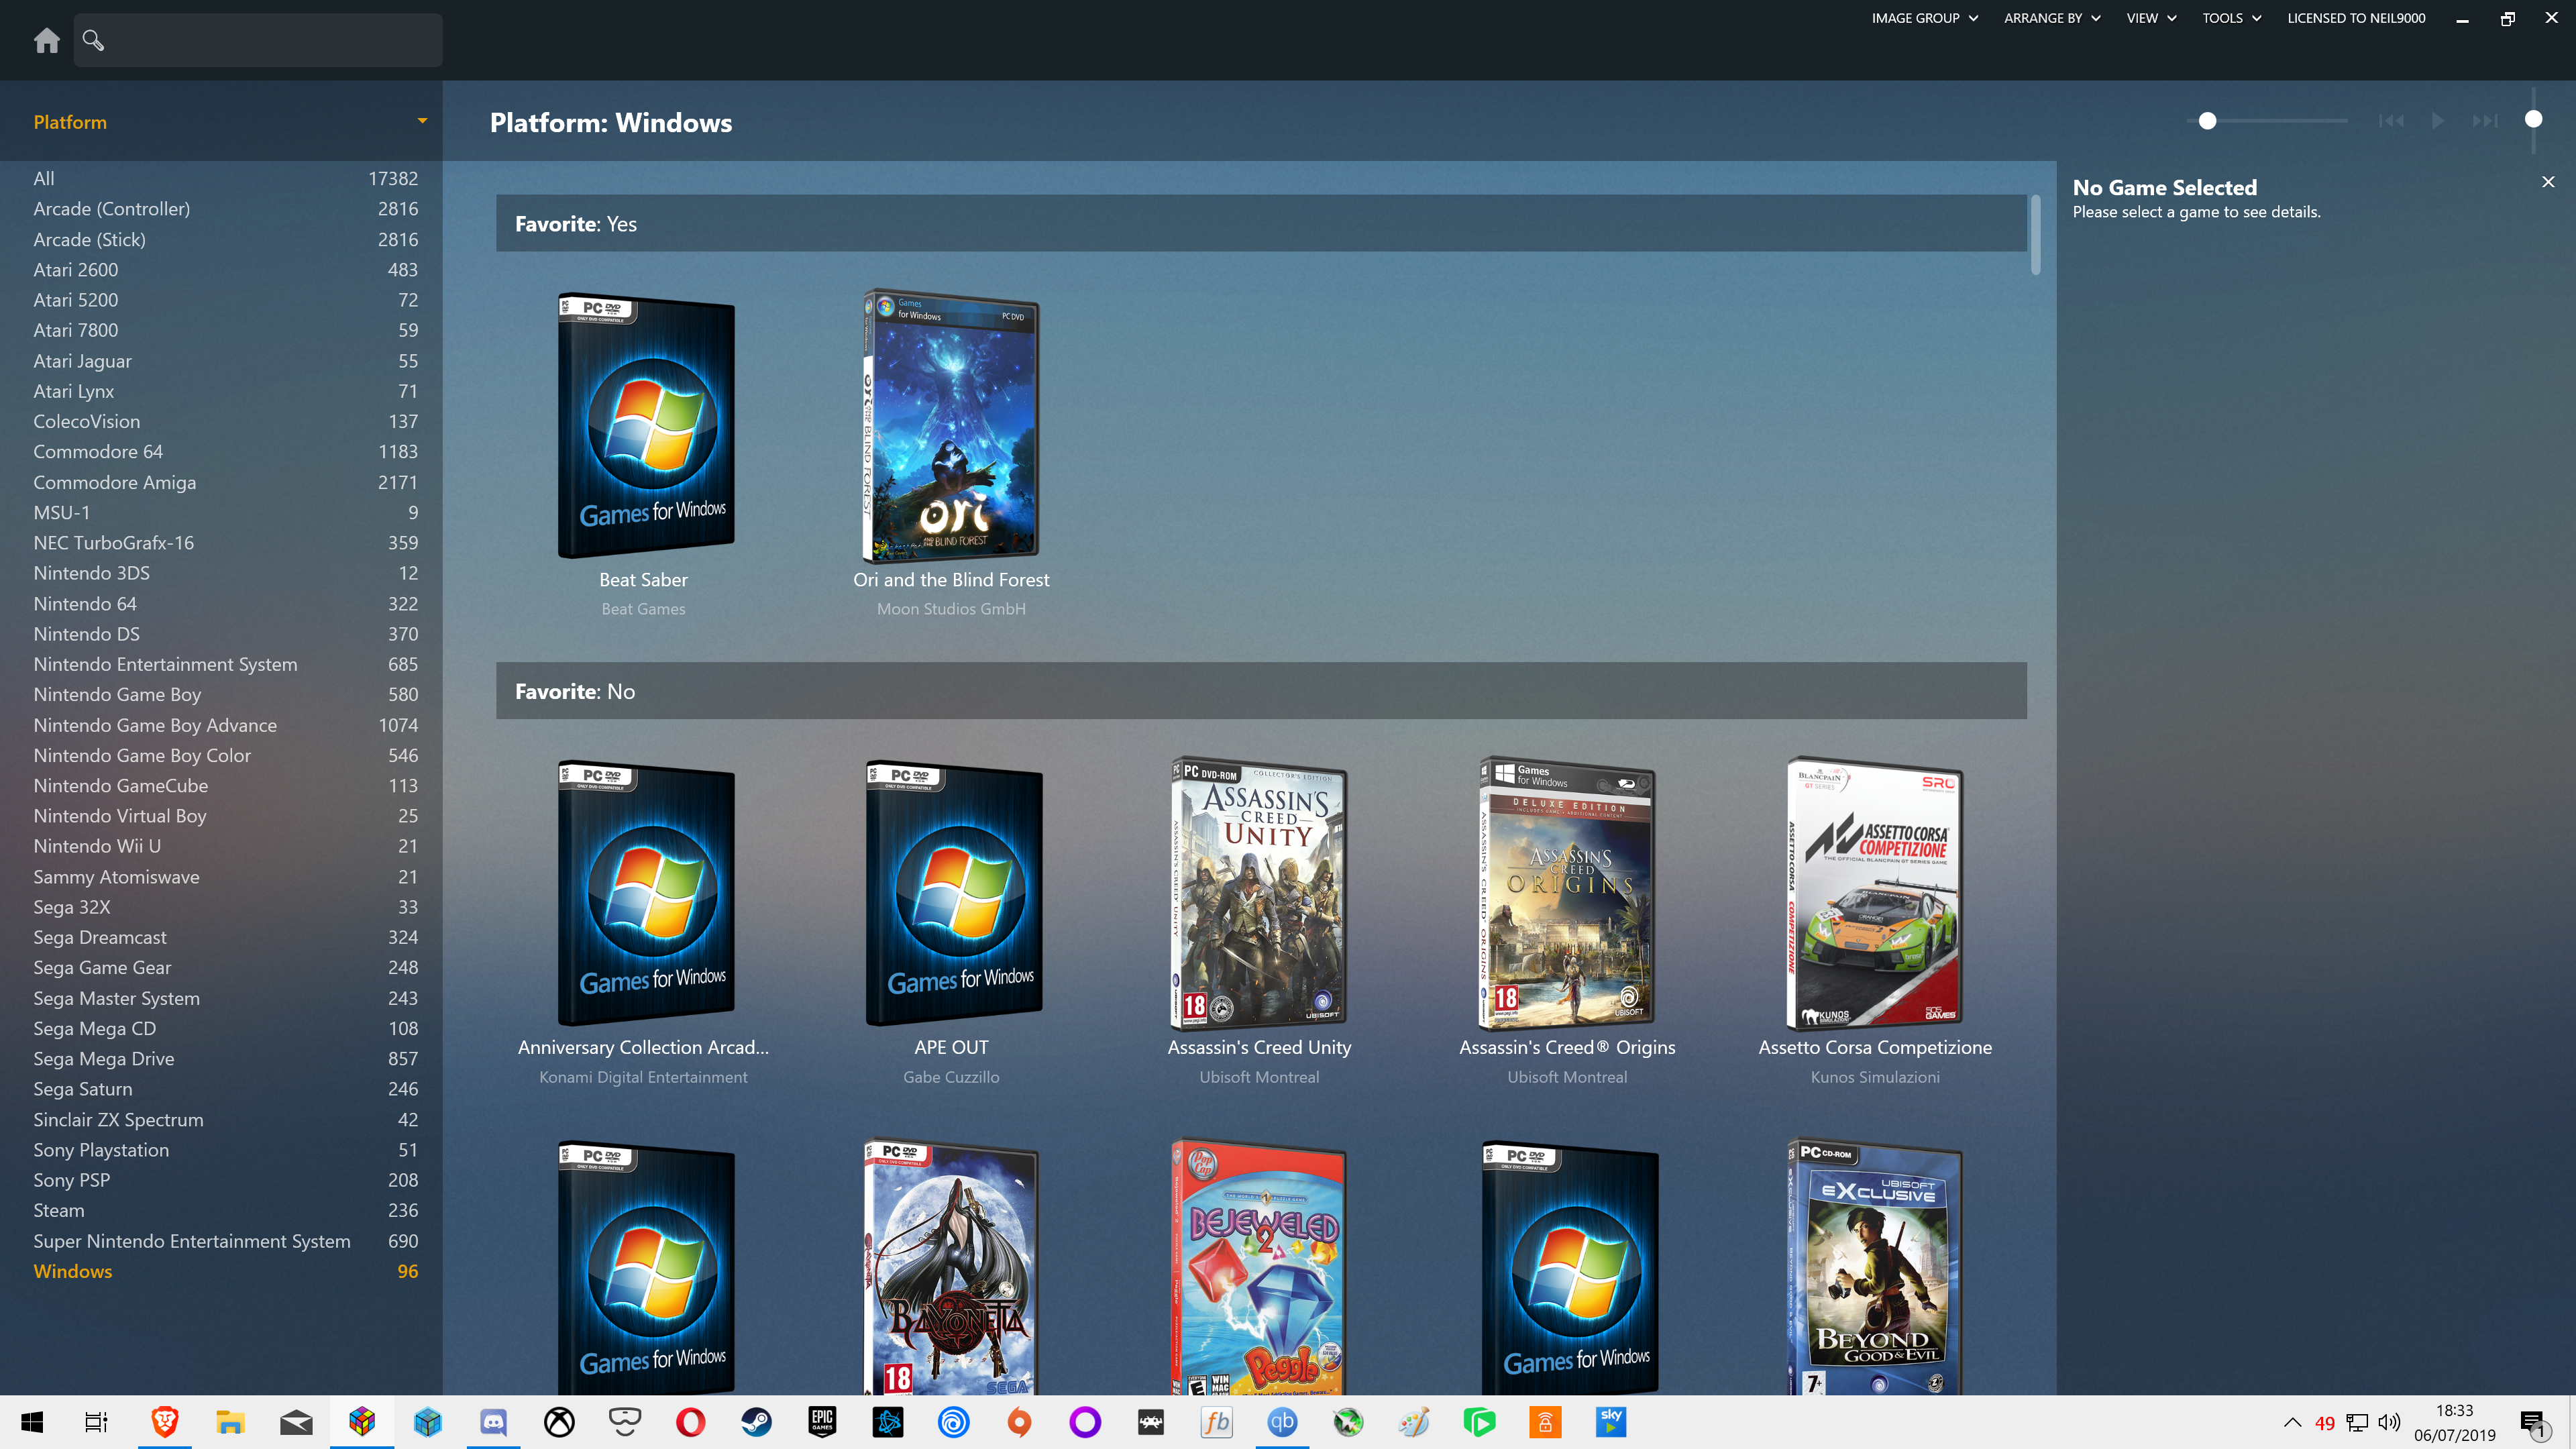
Task: Click the Licensed to NEIL9000 label
Action: [2356, 18]
